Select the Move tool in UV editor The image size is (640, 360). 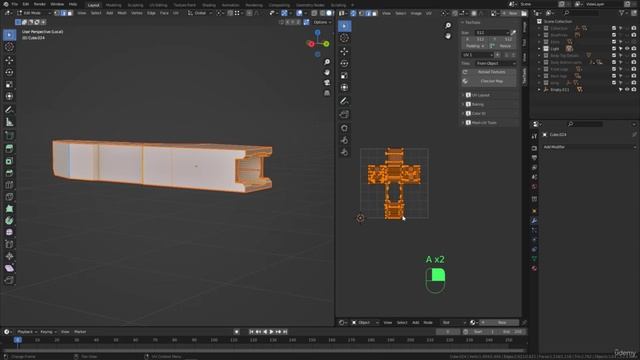coord(344,51)
